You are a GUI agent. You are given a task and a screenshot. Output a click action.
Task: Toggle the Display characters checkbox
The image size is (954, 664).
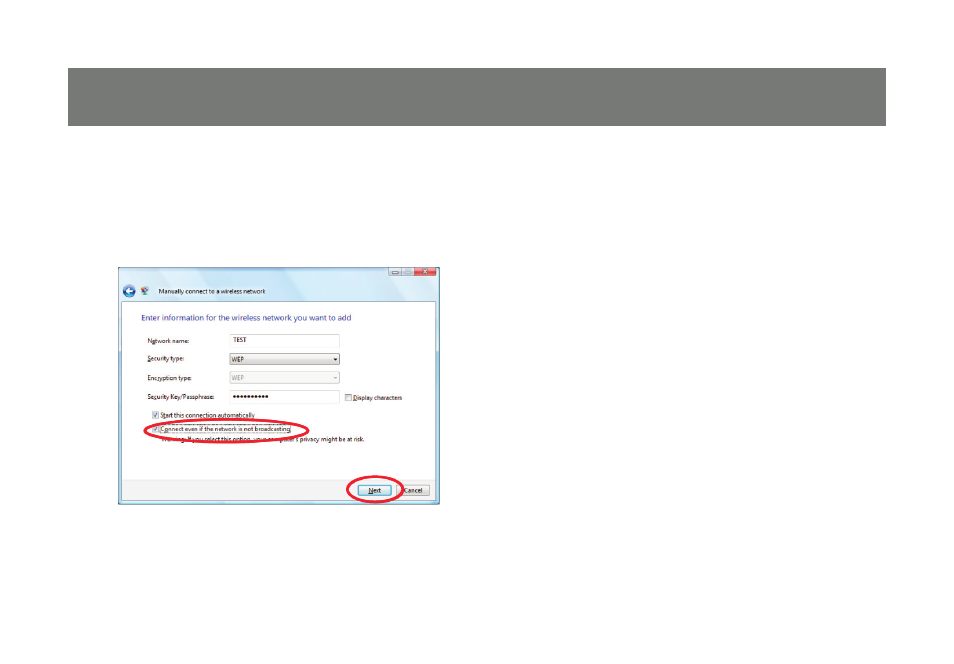348,397
